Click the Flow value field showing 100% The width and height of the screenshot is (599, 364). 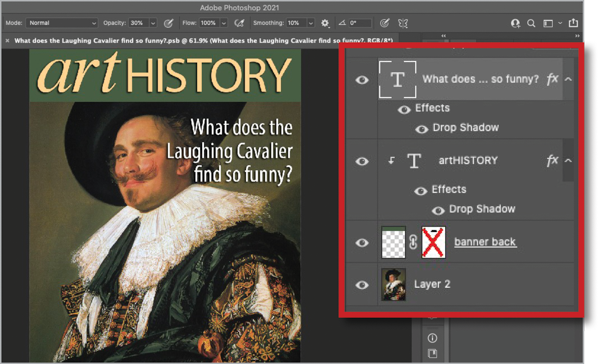click(x=209, y=23)
